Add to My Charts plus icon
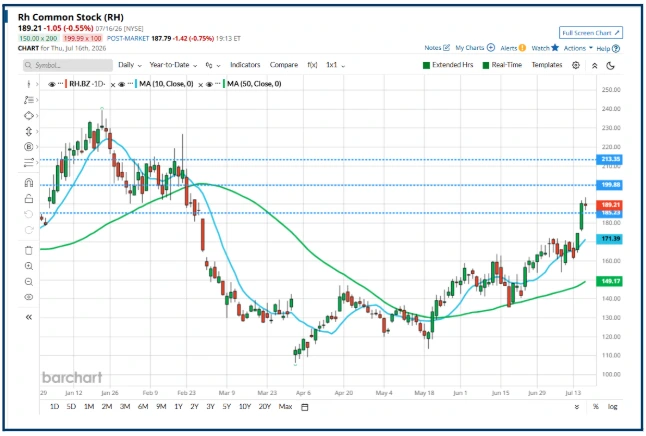Screen dimensions: 646x436 click(491, 47)
